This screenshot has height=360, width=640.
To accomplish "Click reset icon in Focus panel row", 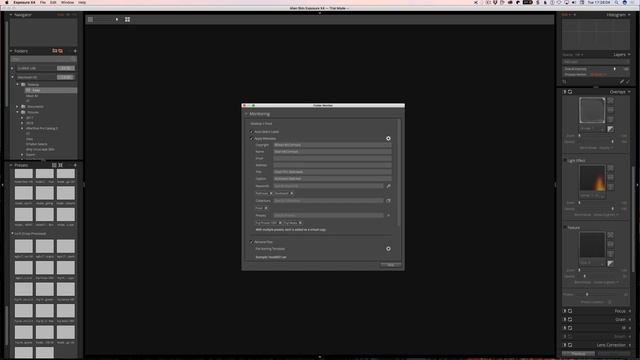I will tap(570, 311).
